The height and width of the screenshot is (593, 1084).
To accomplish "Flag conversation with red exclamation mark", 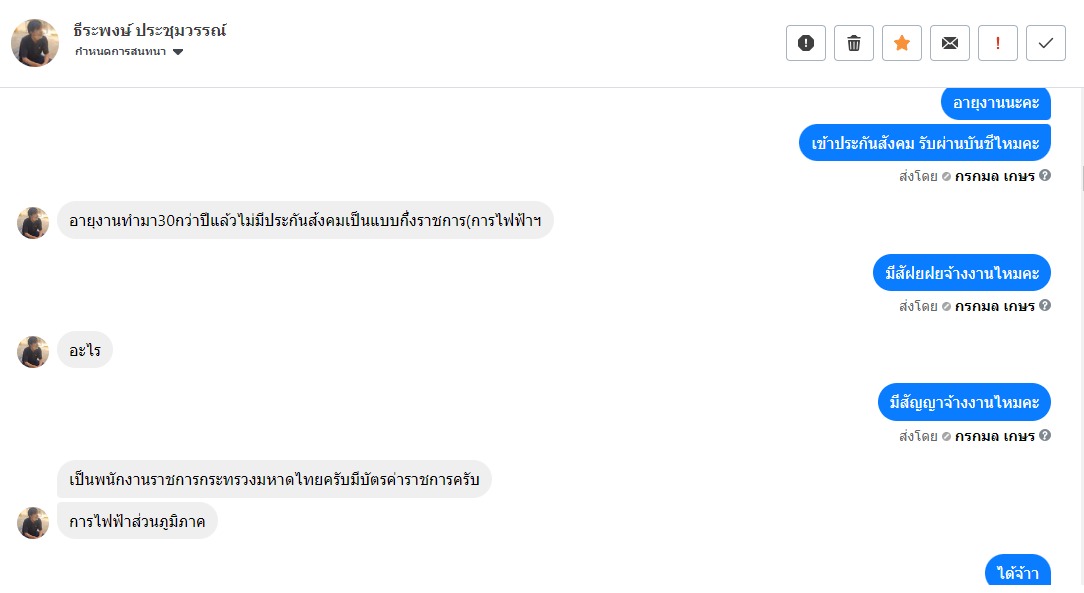I will [998, 43].
